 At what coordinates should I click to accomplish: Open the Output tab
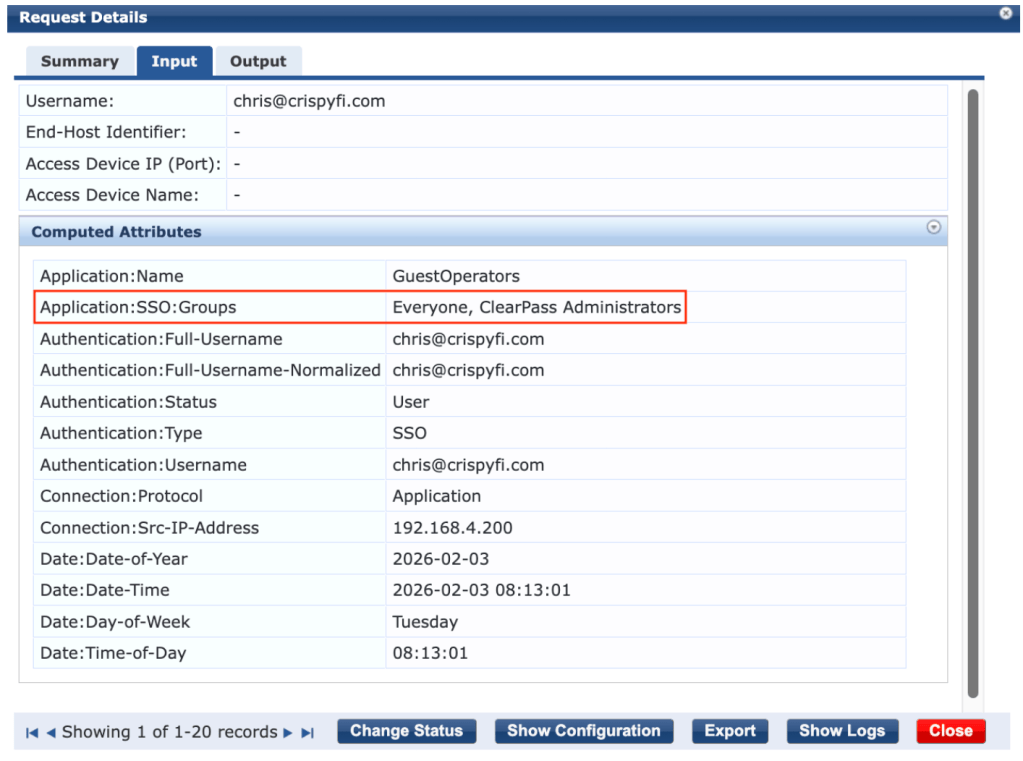click(258, 61)
